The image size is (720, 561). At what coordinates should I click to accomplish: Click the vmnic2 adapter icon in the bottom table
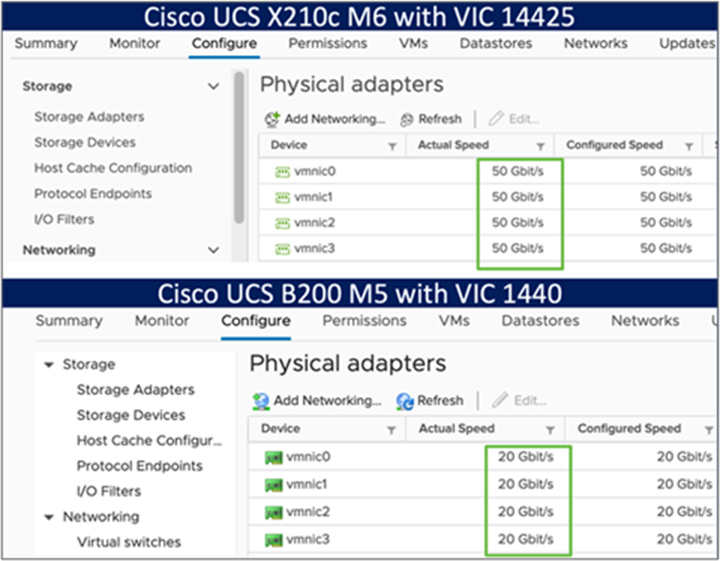[269, 513]
